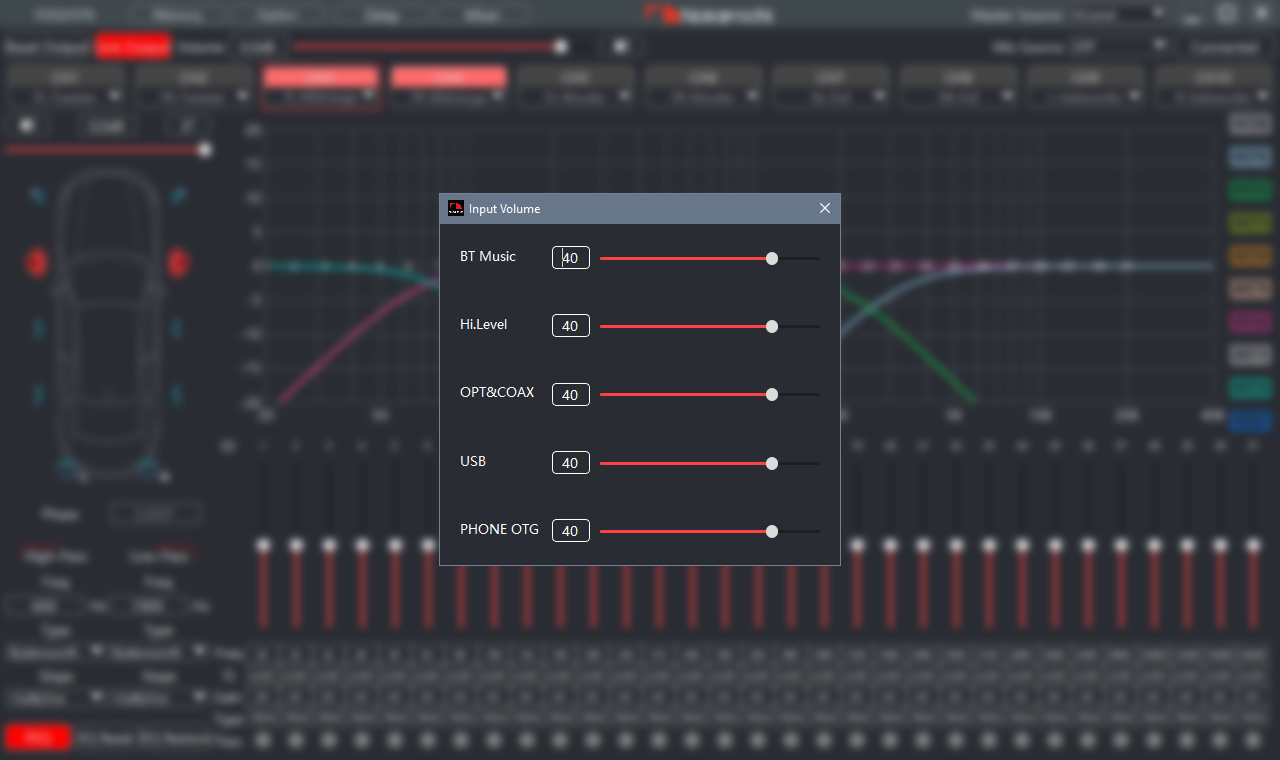
Task: Click the PHONE OTG volume number box
Action: (571, 531)
